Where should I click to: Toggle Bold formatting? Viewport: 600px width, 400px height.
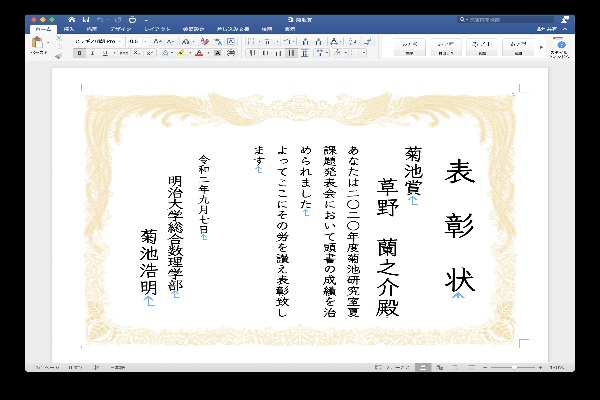tap(79, 53)
